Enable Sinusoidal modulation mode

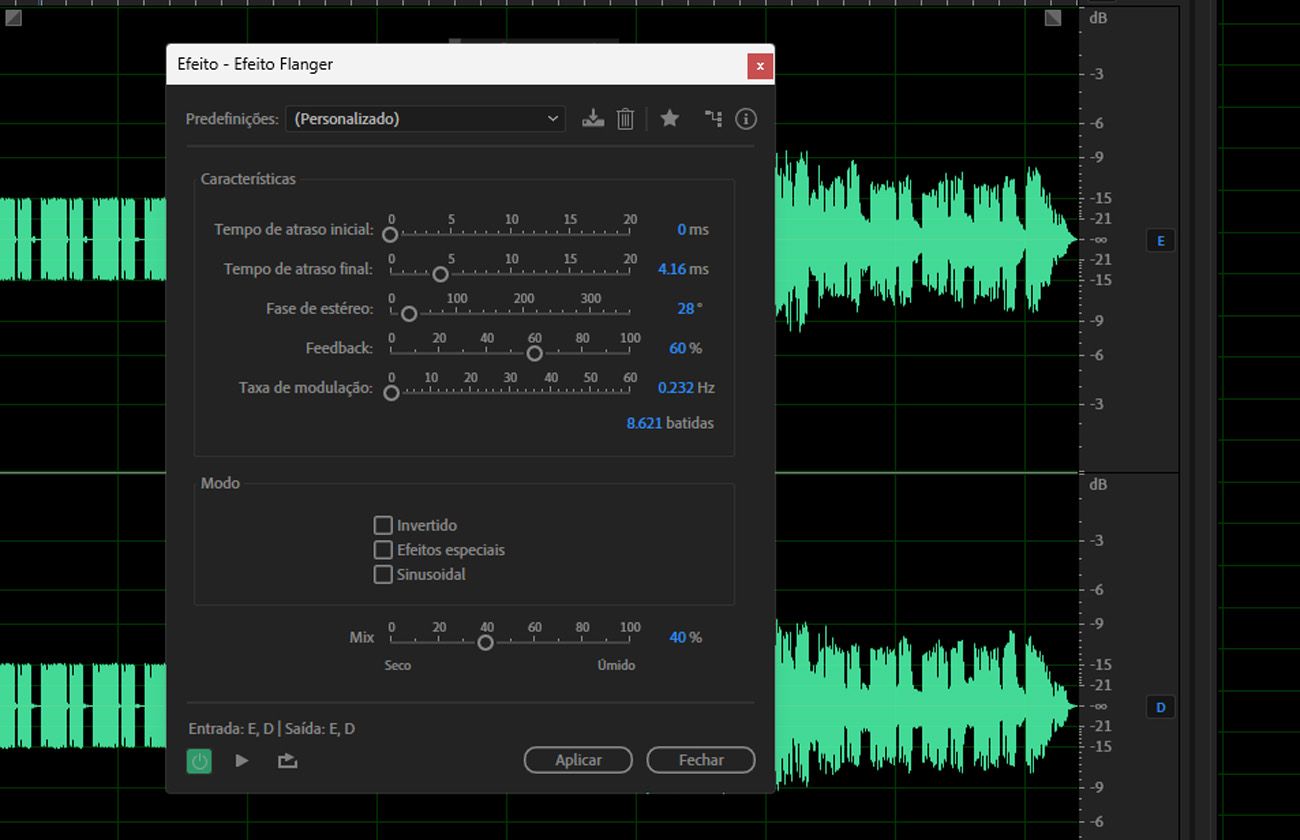[x=383, y=574]
